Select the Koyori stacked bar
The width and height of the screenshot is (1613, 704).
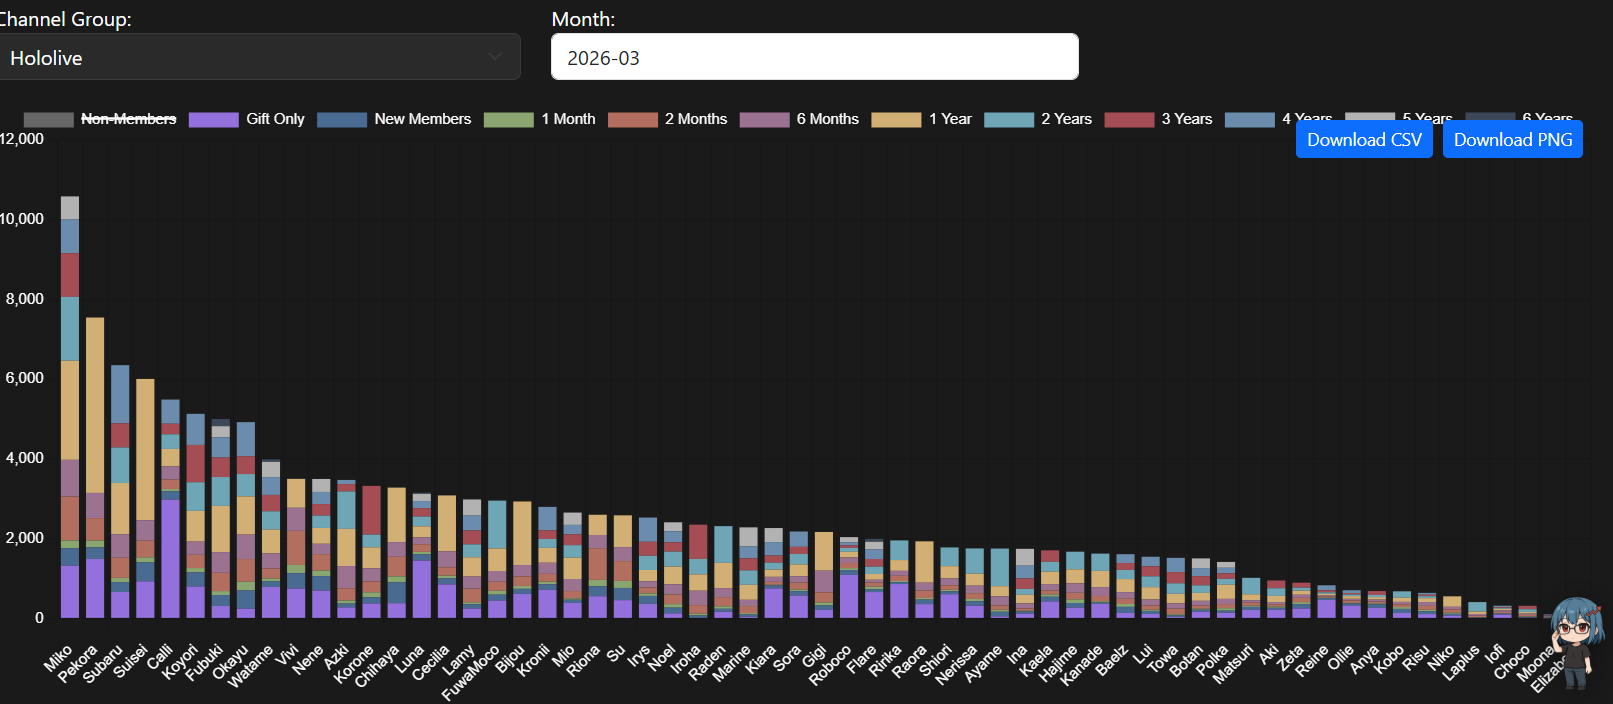(195, 516)
